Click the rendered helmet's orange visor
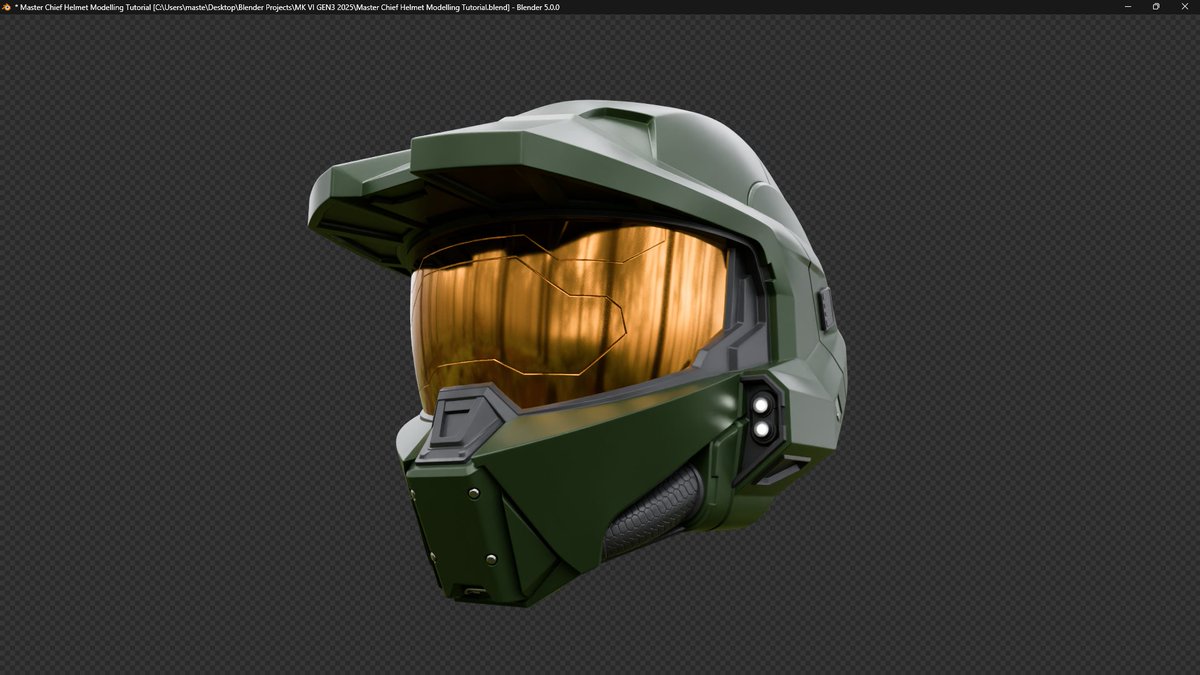 tap(570, 315)
